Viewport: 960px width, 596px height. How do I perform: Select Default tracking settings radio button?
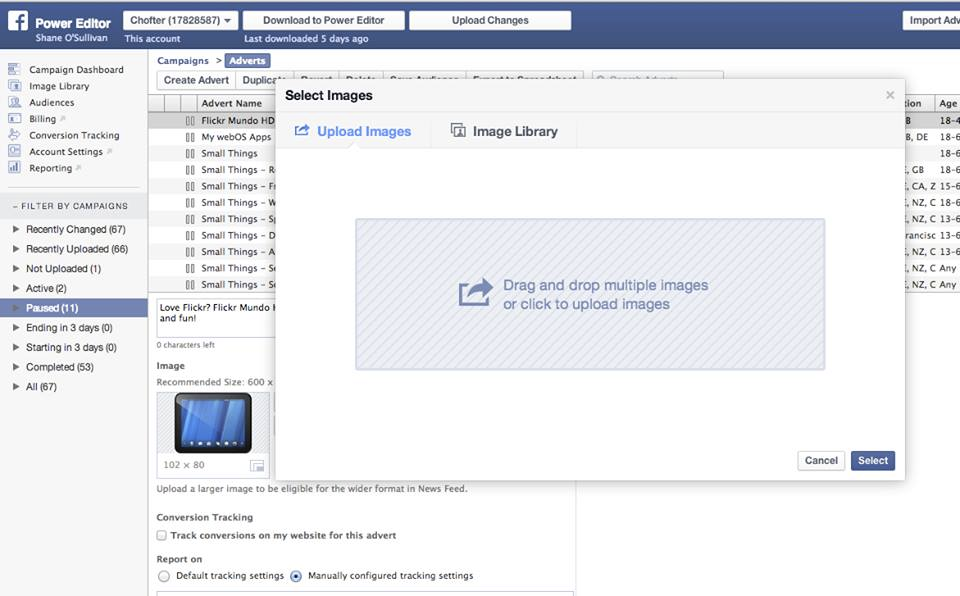point(163,576)
